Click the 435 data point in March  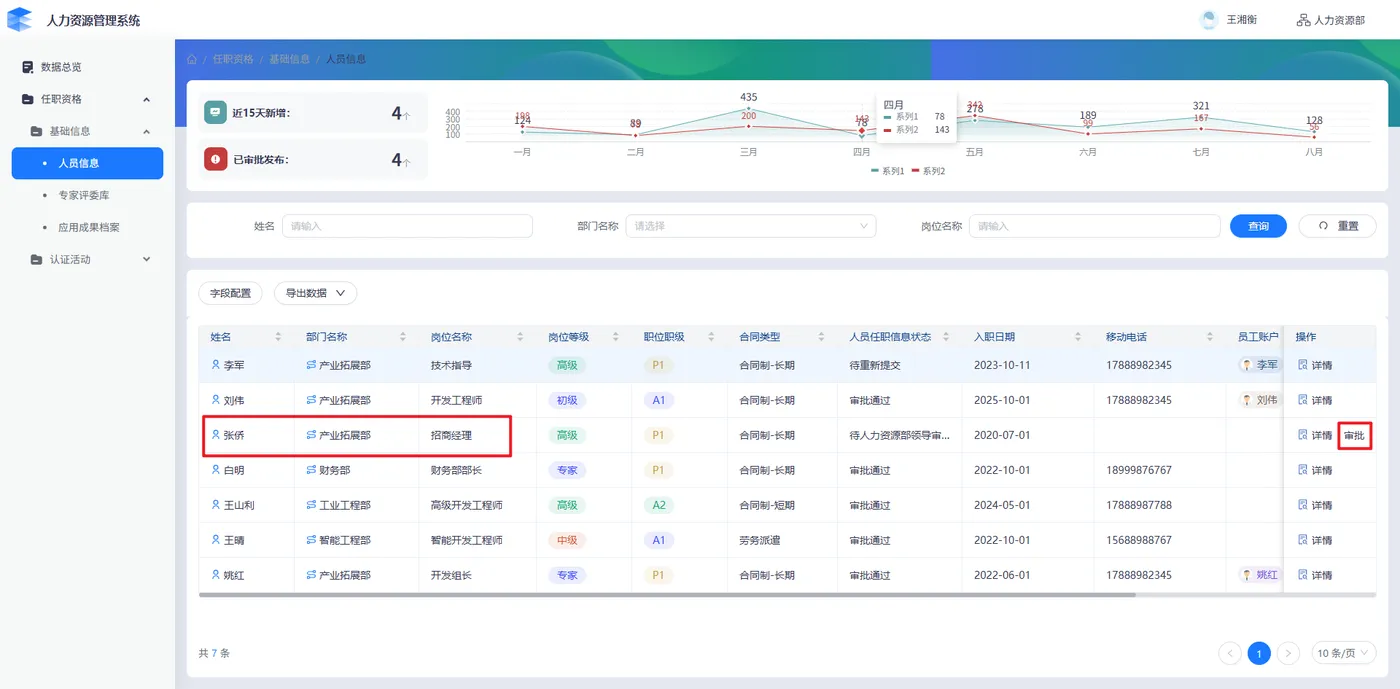748,108
